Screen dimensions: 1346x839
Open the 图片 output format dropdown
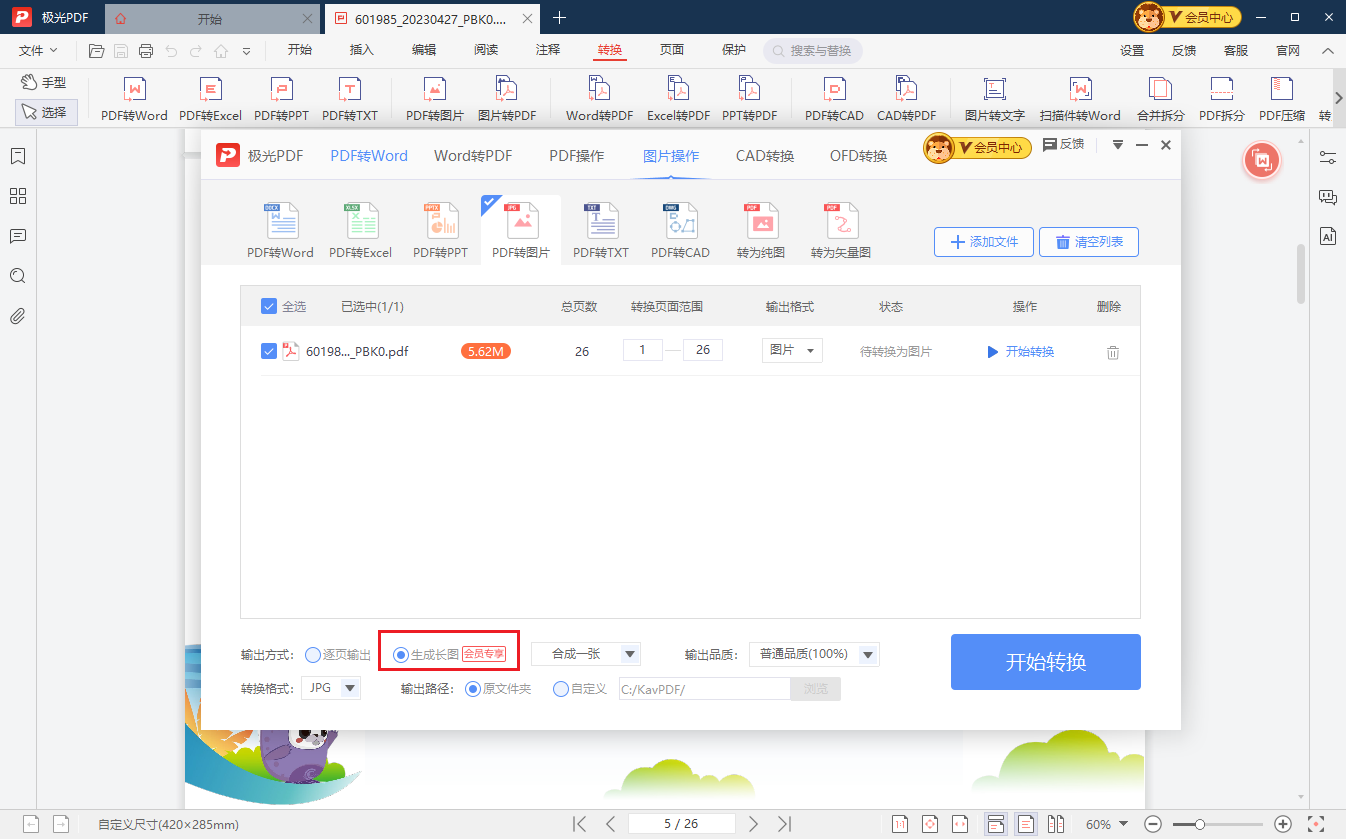pos(791,350)
